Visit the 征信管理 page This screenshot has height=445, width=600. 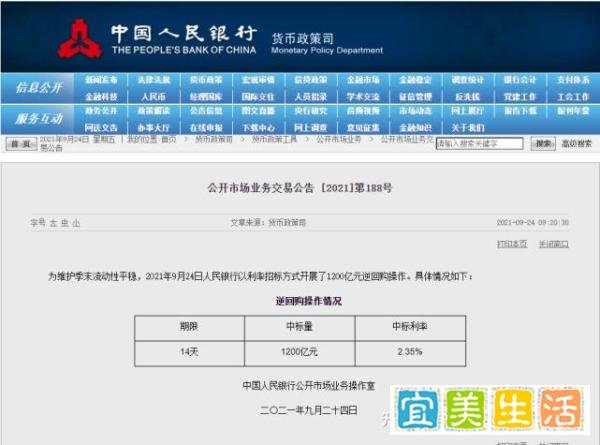click(x=416, y=97)
